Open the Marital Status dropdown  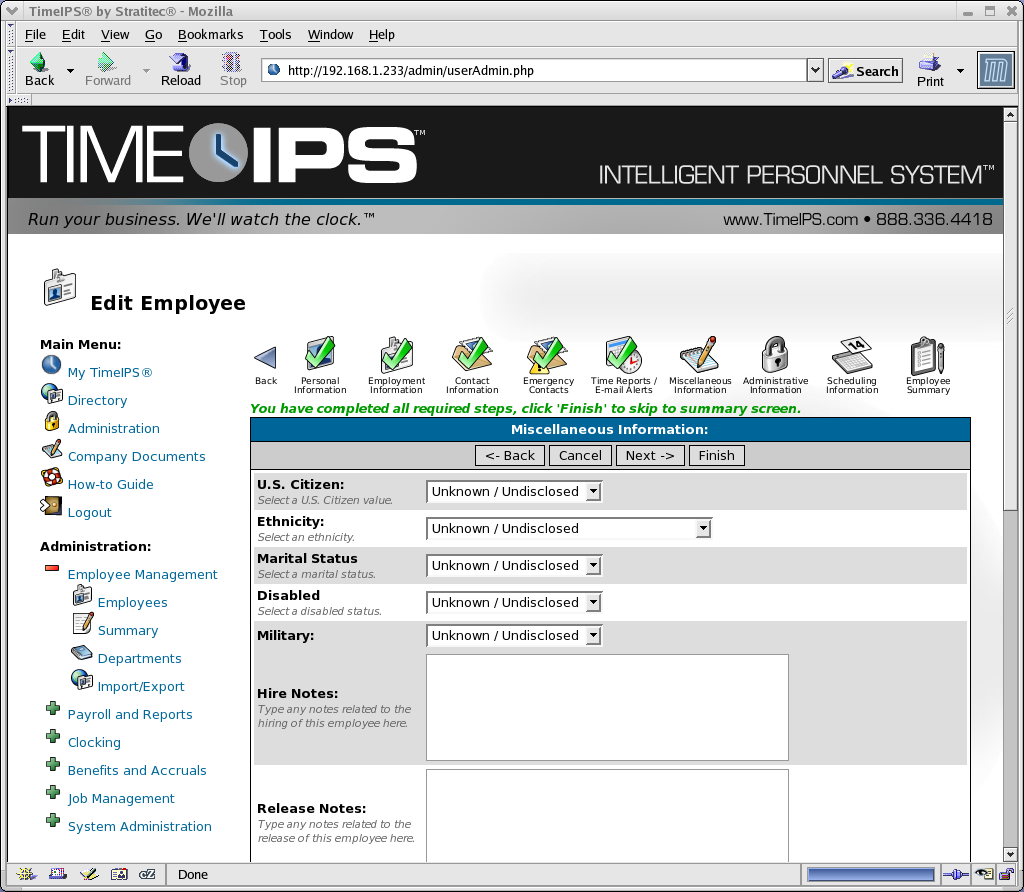514,565
